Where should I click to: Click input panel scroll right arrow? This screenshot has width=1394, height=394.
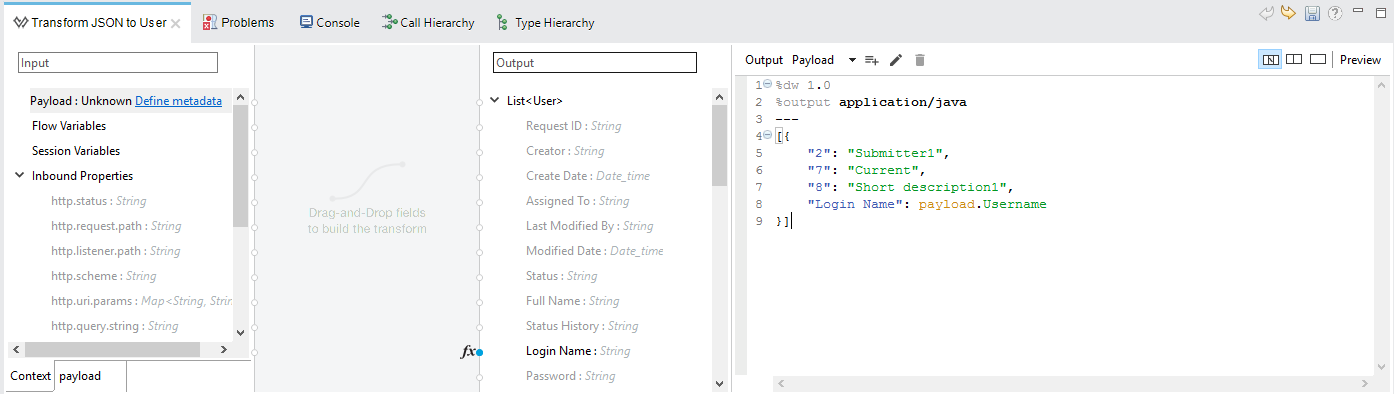pyautogui.click(x=223, y=349)
